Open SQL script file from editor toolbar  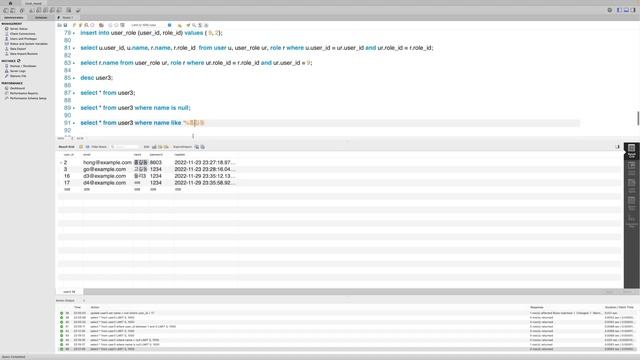(59, 25)
